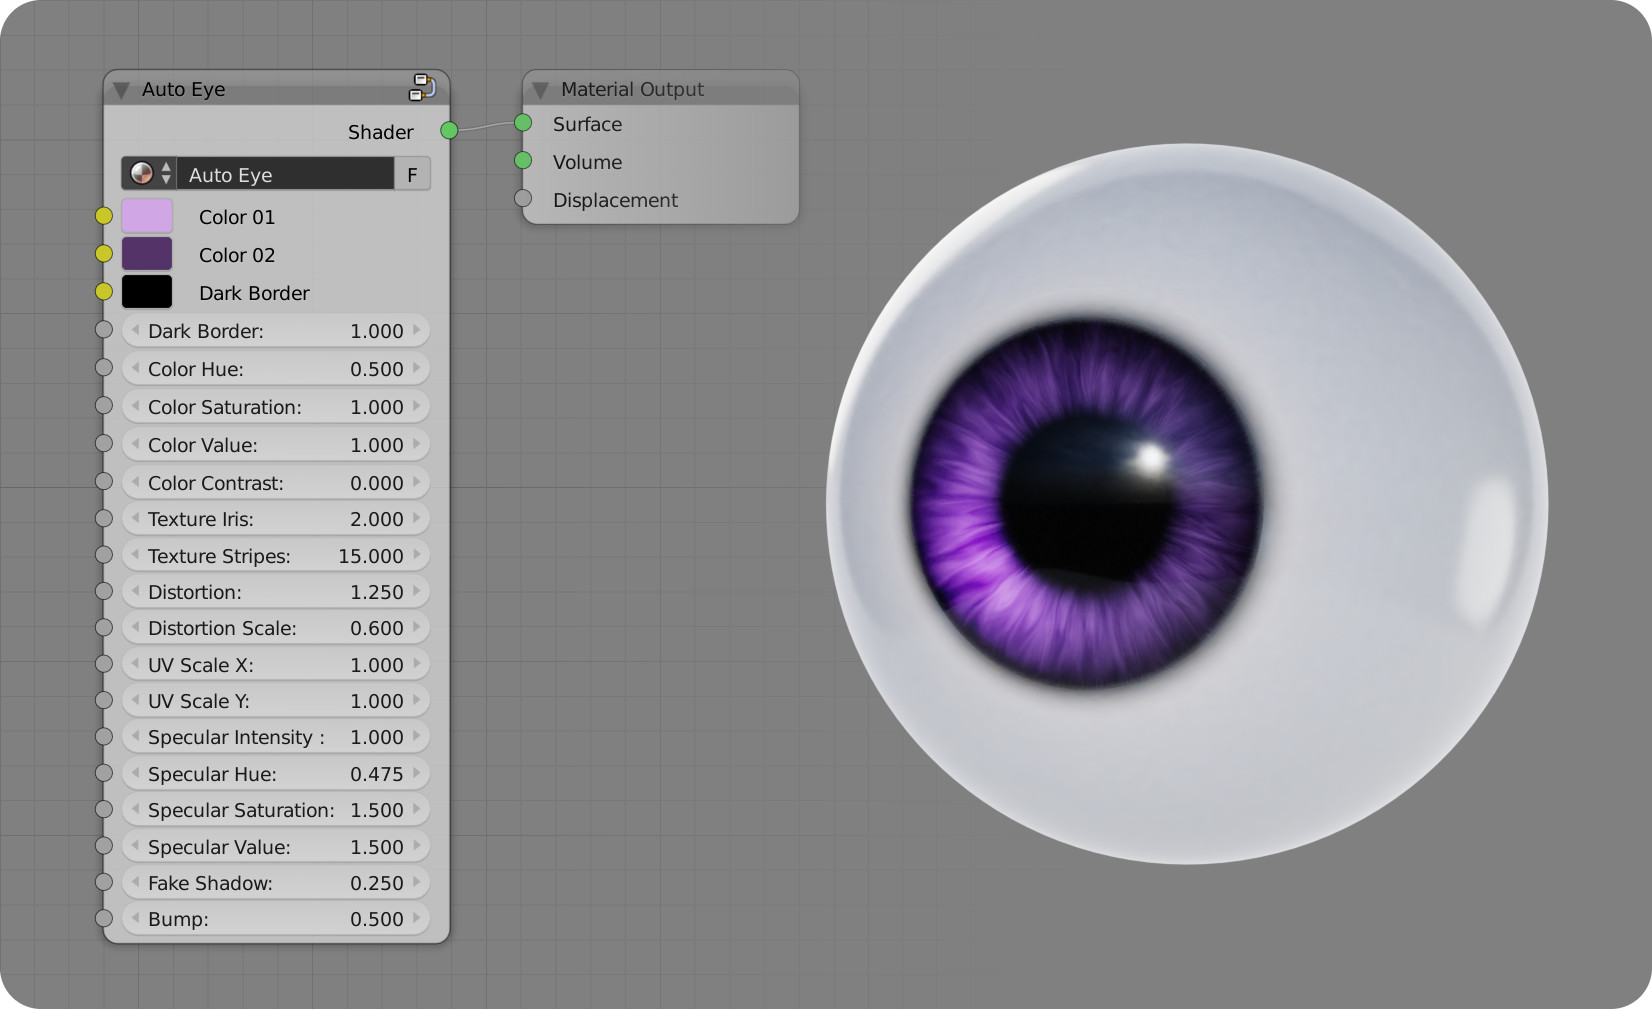Click the Dark Border value input socket

point(103,329)
